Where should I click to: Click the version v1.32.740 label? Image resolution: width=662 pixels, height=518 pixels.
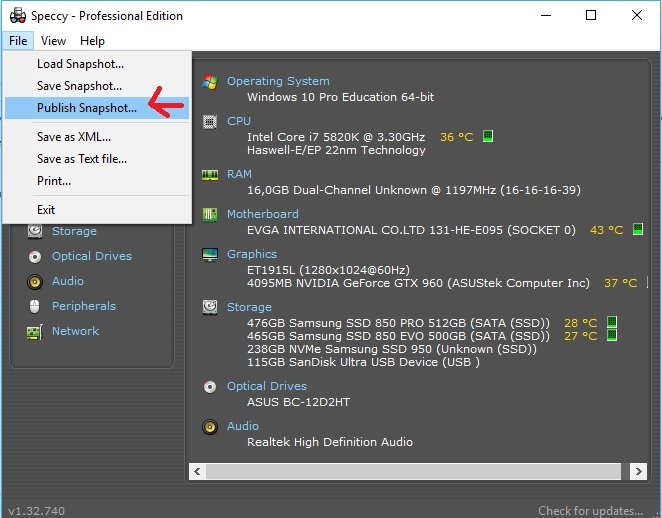pos(36,511)
